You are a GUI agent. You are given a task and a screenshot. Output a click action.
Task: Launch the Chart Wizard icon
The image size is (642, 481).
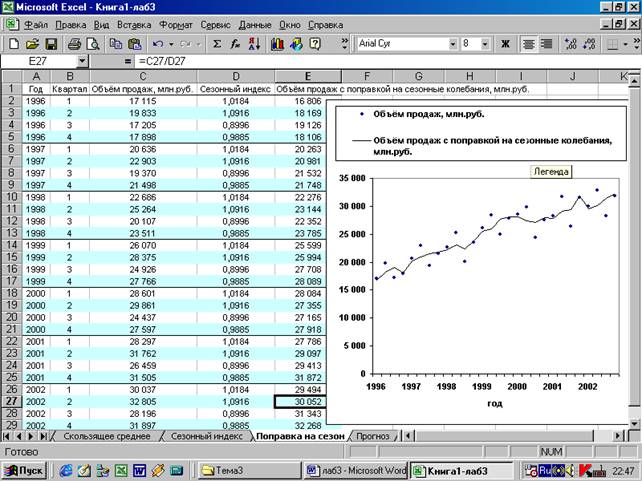(277, 44)
